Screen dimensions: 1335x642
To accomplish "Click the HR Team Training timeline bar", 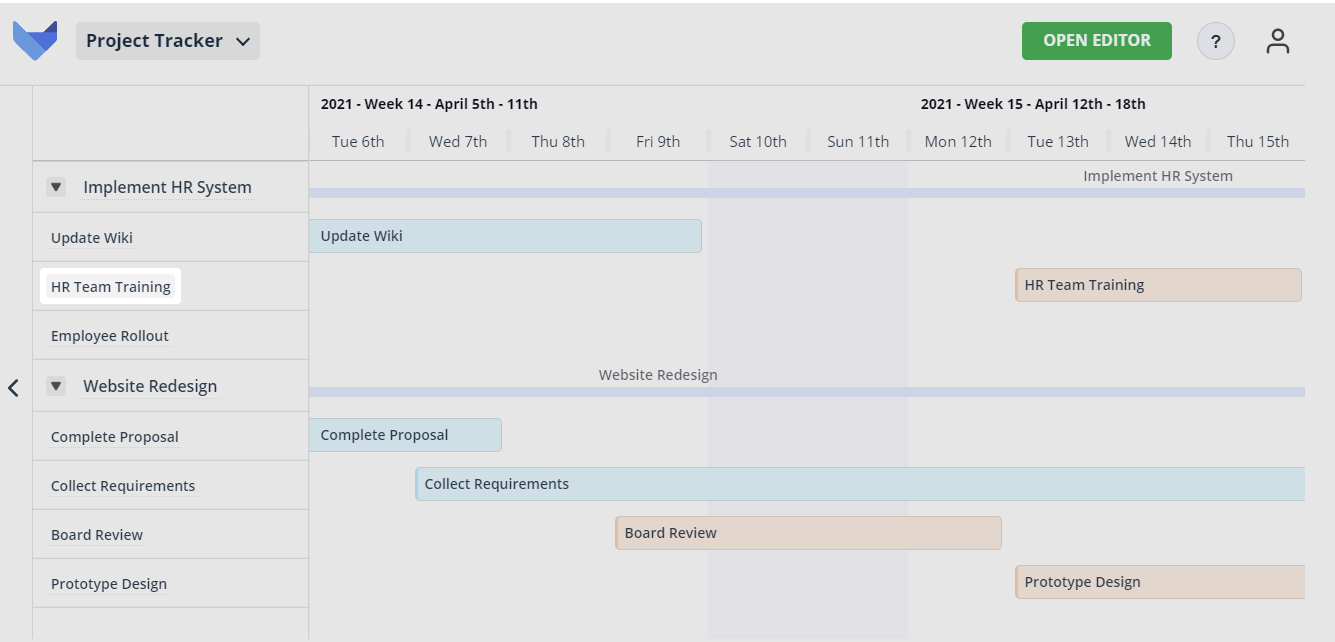I will pyautogui.click(x=1157, y=285).
